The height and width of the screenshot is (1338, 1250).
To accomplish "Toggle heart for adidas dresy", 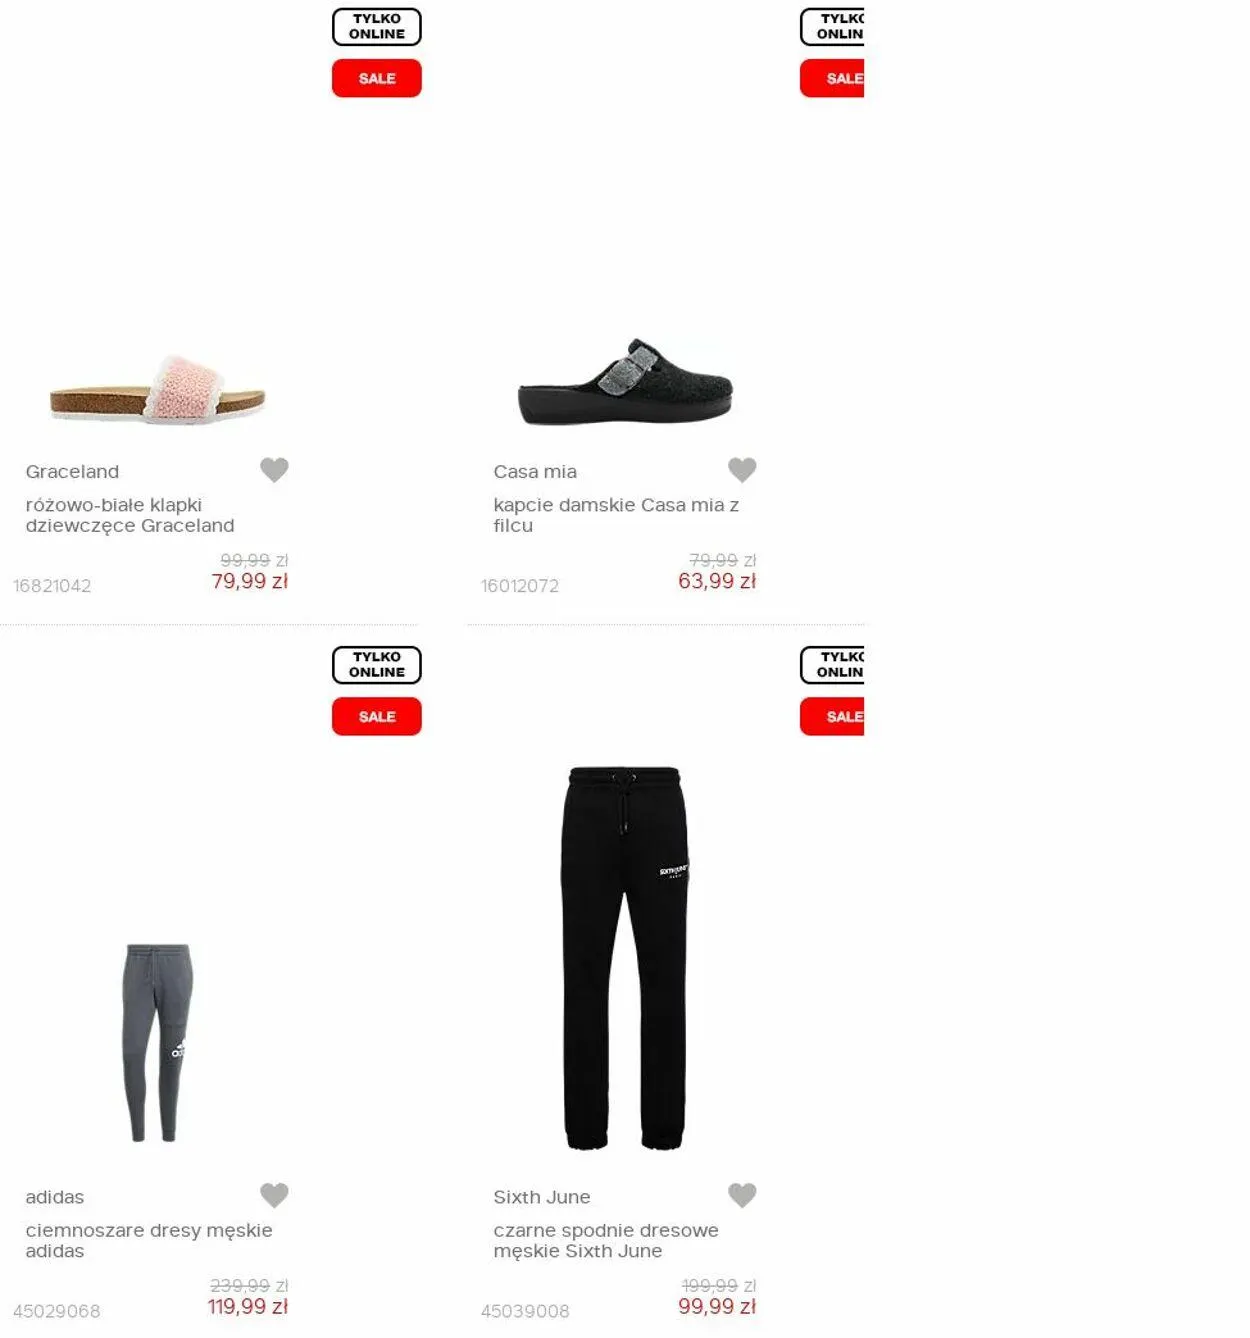I will tap(274, 1194).
